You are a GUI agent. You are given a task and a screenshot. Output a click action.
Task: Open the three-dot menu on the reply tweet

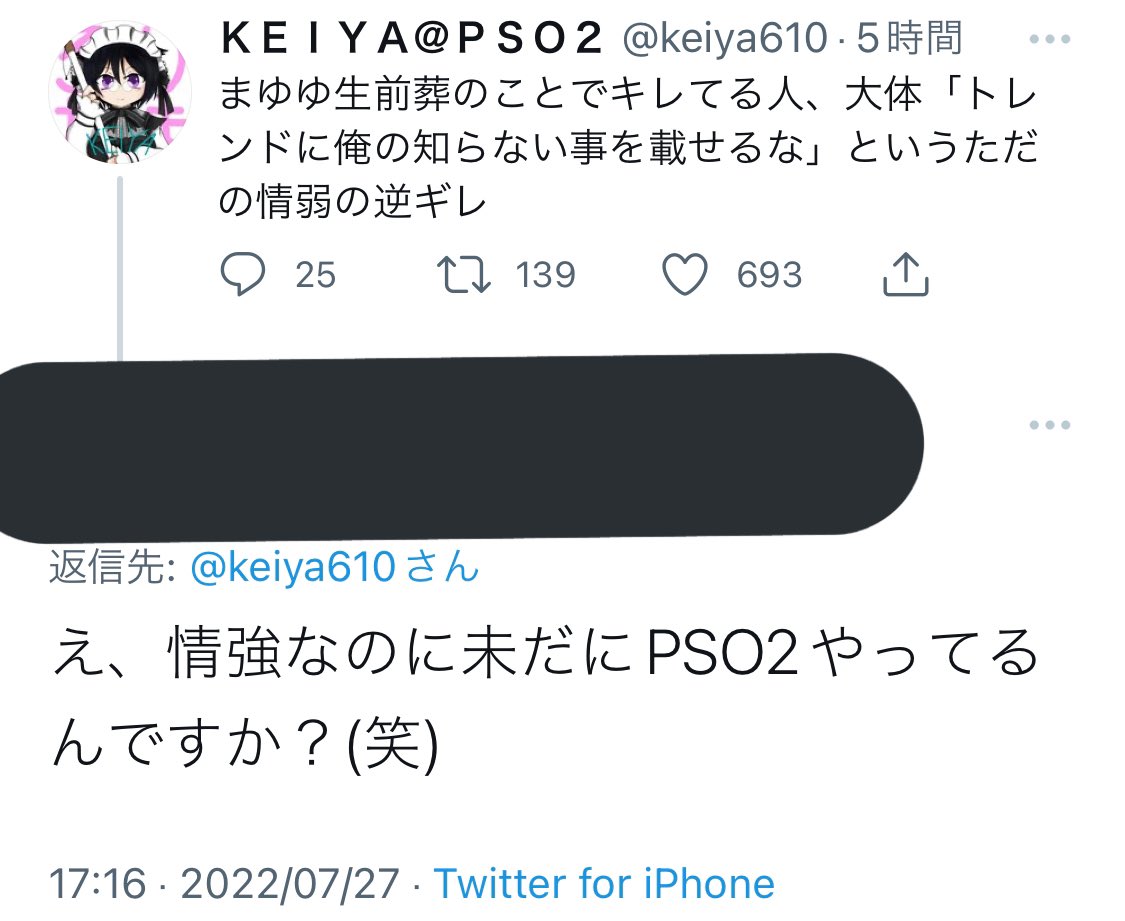1050,425
